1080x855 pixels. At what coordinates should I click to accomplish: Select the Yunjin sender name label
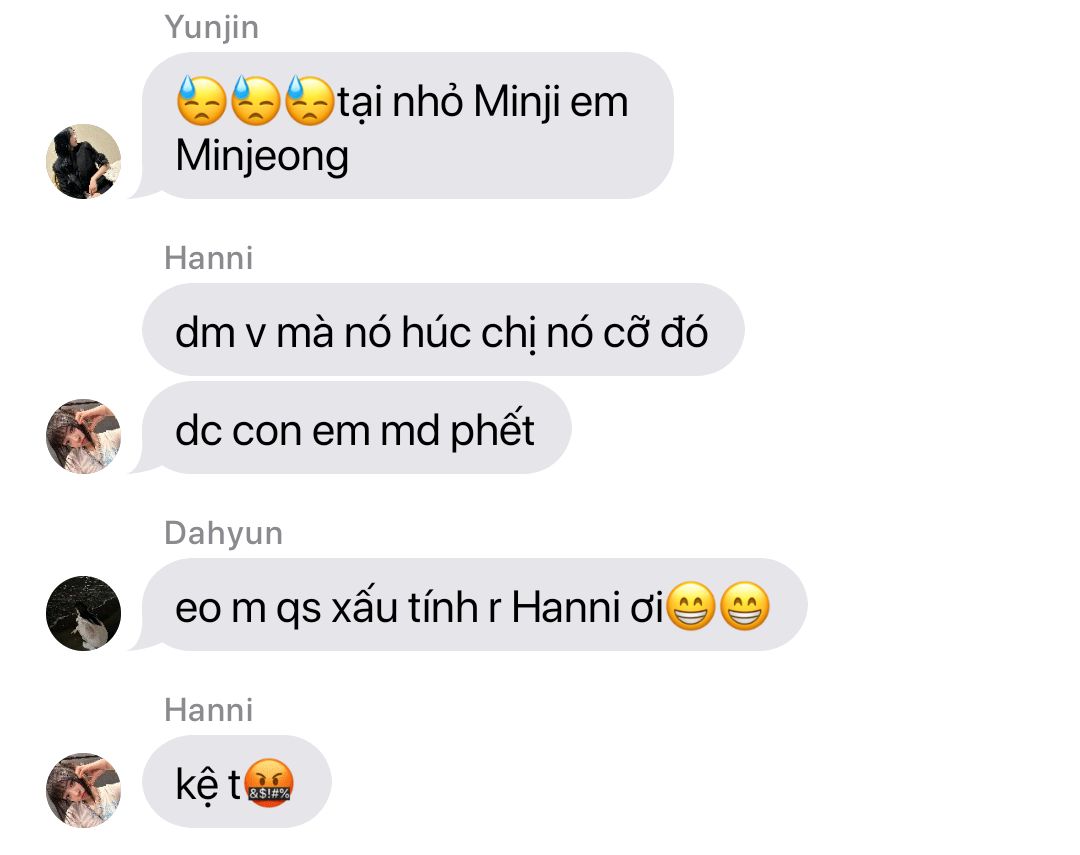(211, 28)
